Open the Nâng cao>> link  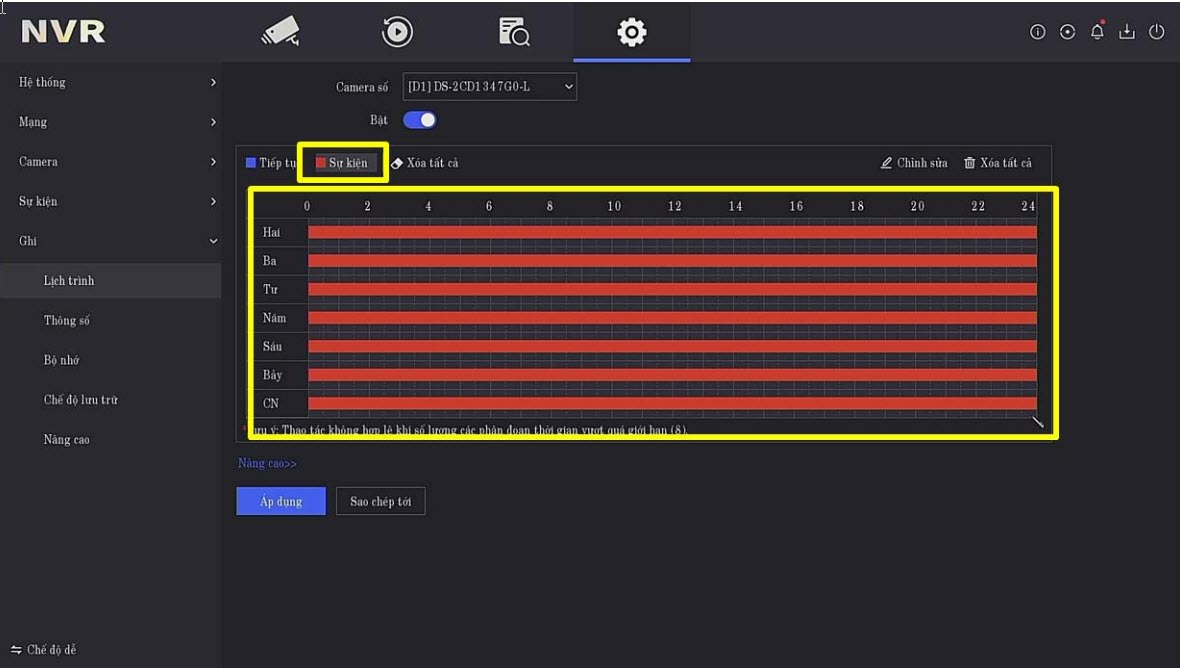pyautogui.click(x=267, y=464)
